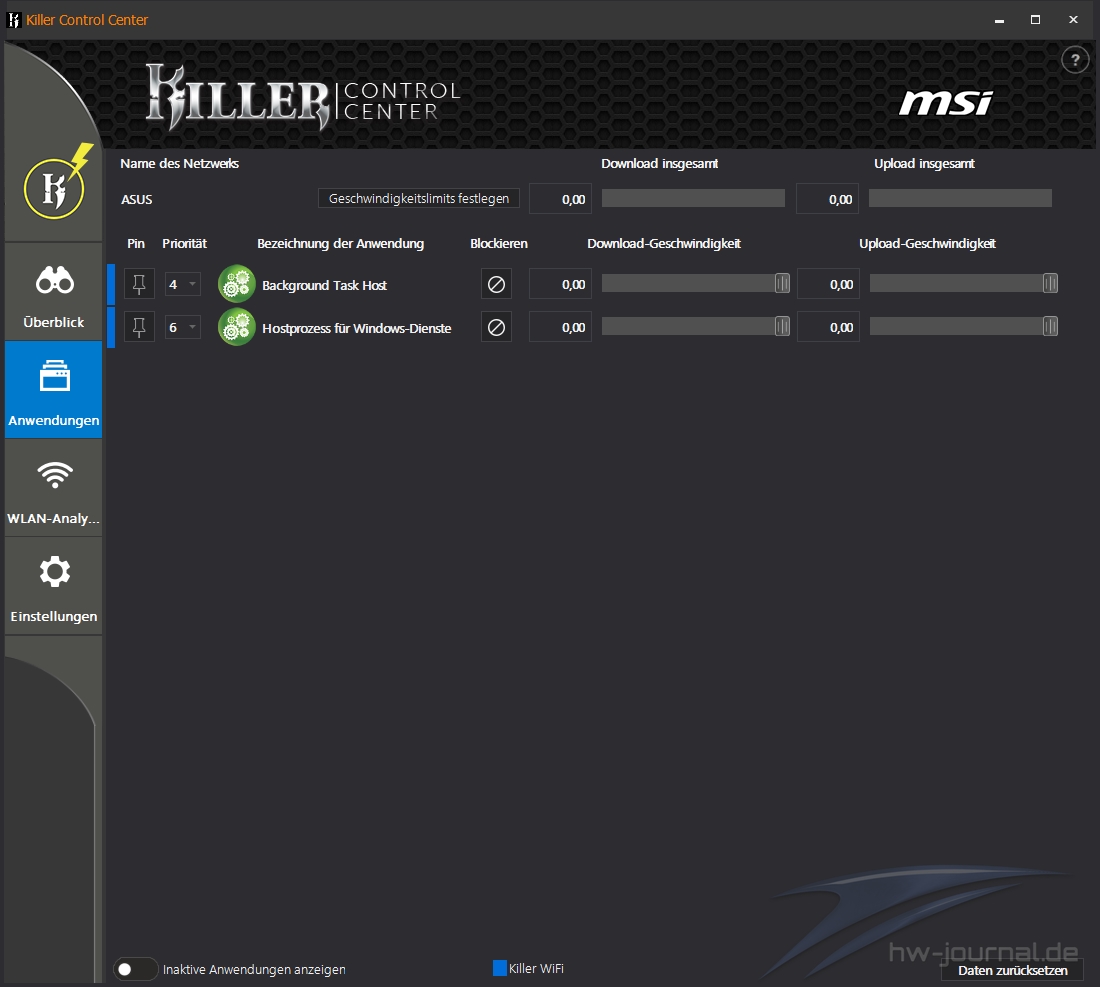1100x987 pixels.
Task: Maximize the Killer Control Center window
Action: (1035, 20)
